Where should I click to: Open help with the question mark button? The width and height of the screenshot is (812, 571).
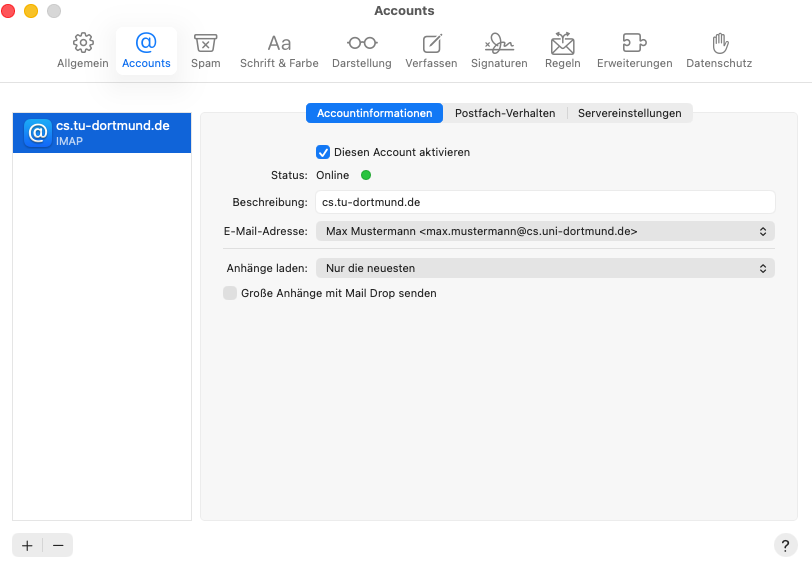pyautogui.click(x=786, y=545)
